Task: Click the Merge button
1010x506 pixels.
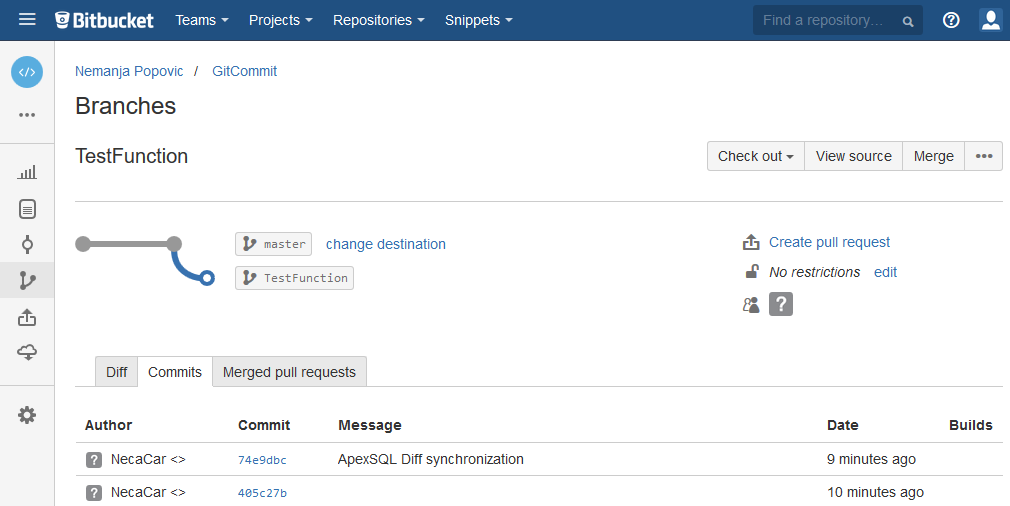Action: coord(933,156)
